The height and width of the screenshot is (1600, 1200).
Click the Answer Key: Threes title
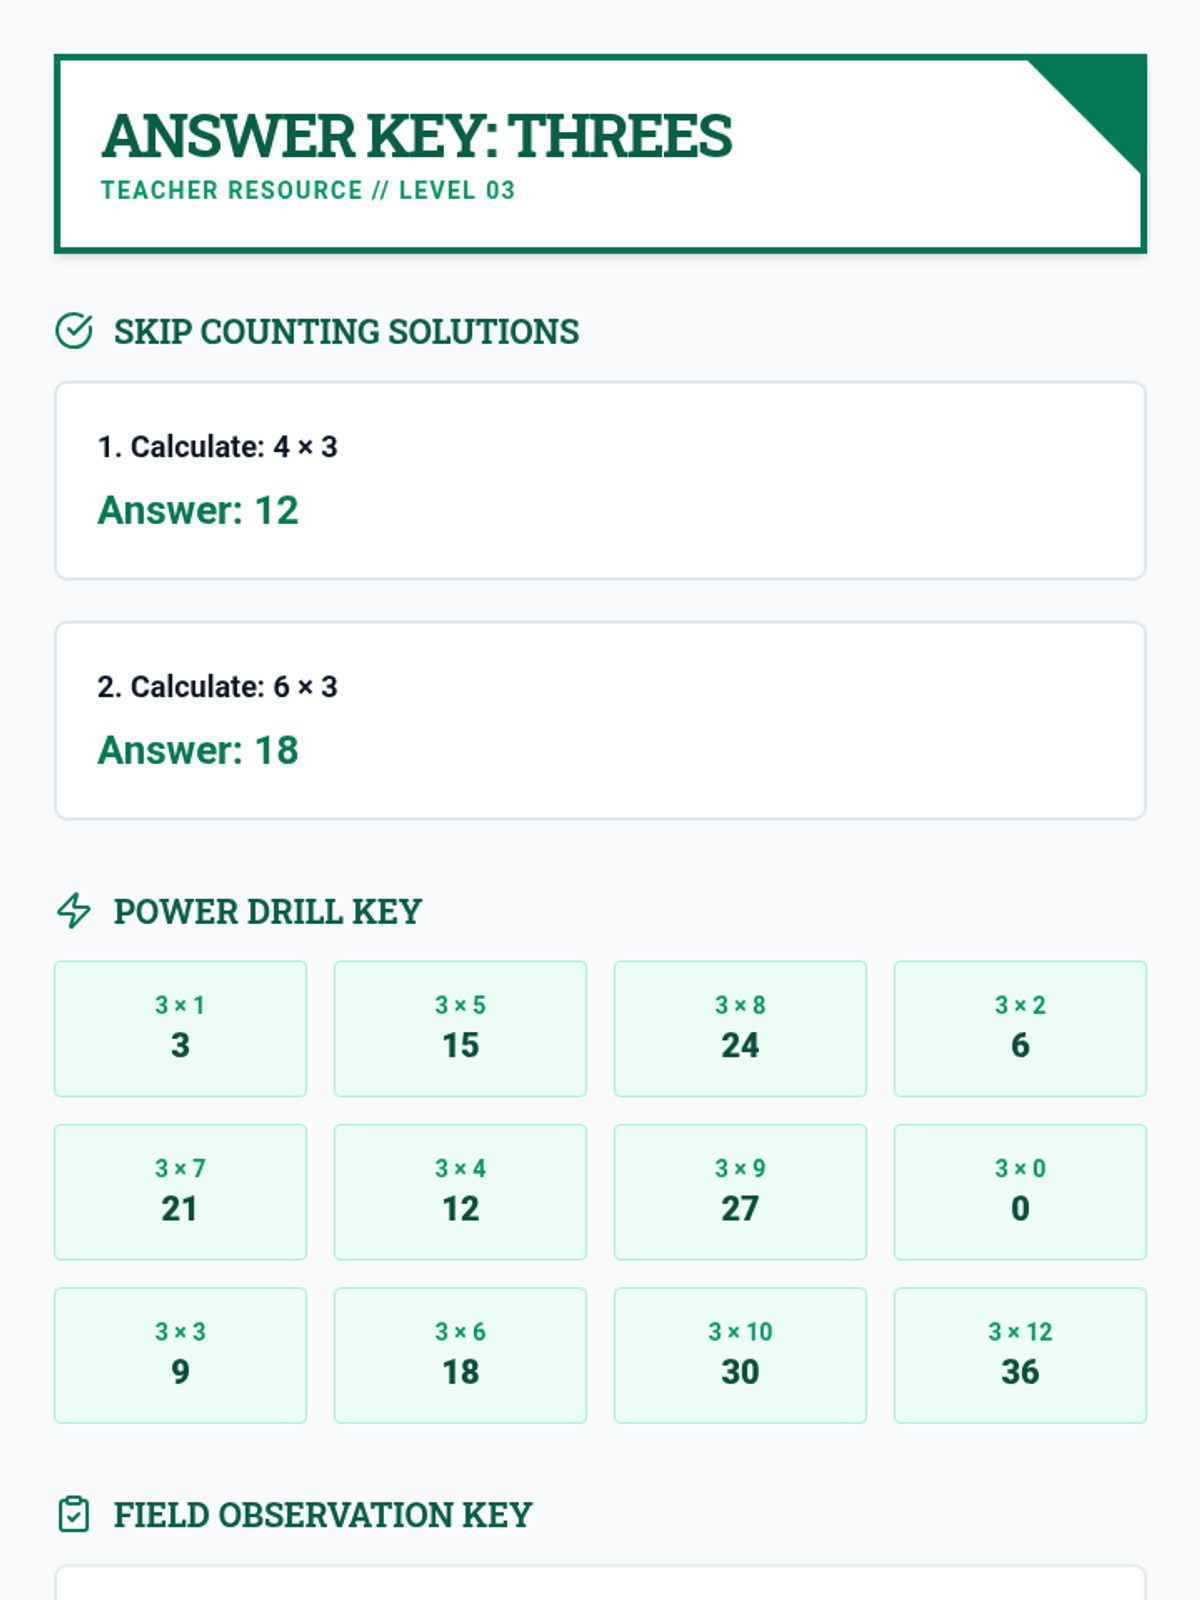coord(417,136)
